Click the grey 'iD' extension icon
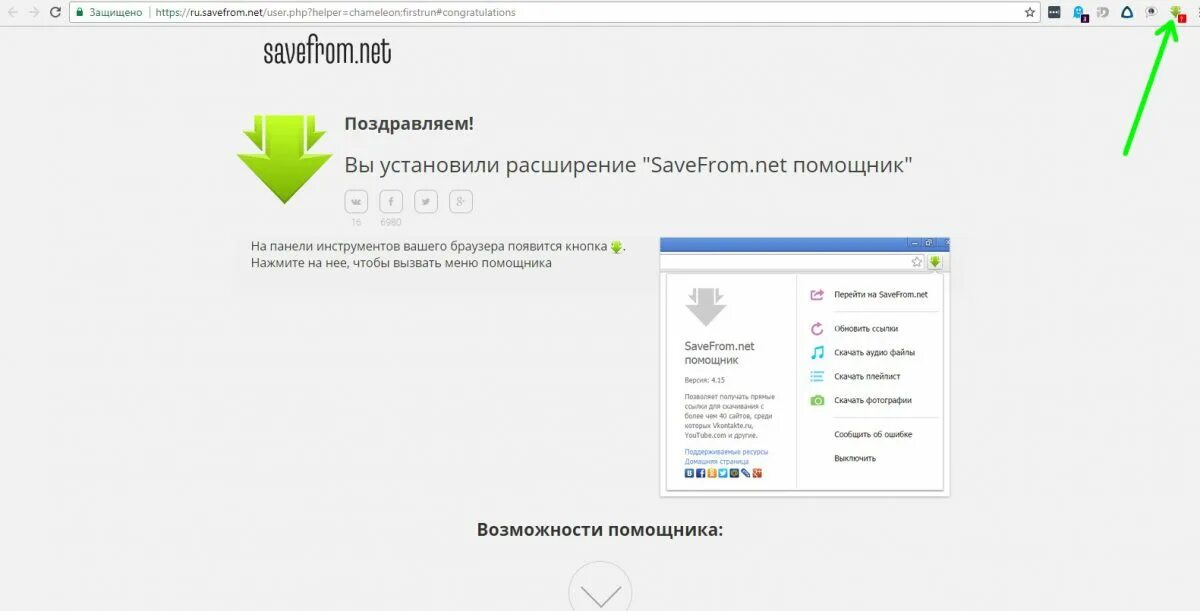The height and width of the screenshot is (611, 1200). pos(1102,12)
